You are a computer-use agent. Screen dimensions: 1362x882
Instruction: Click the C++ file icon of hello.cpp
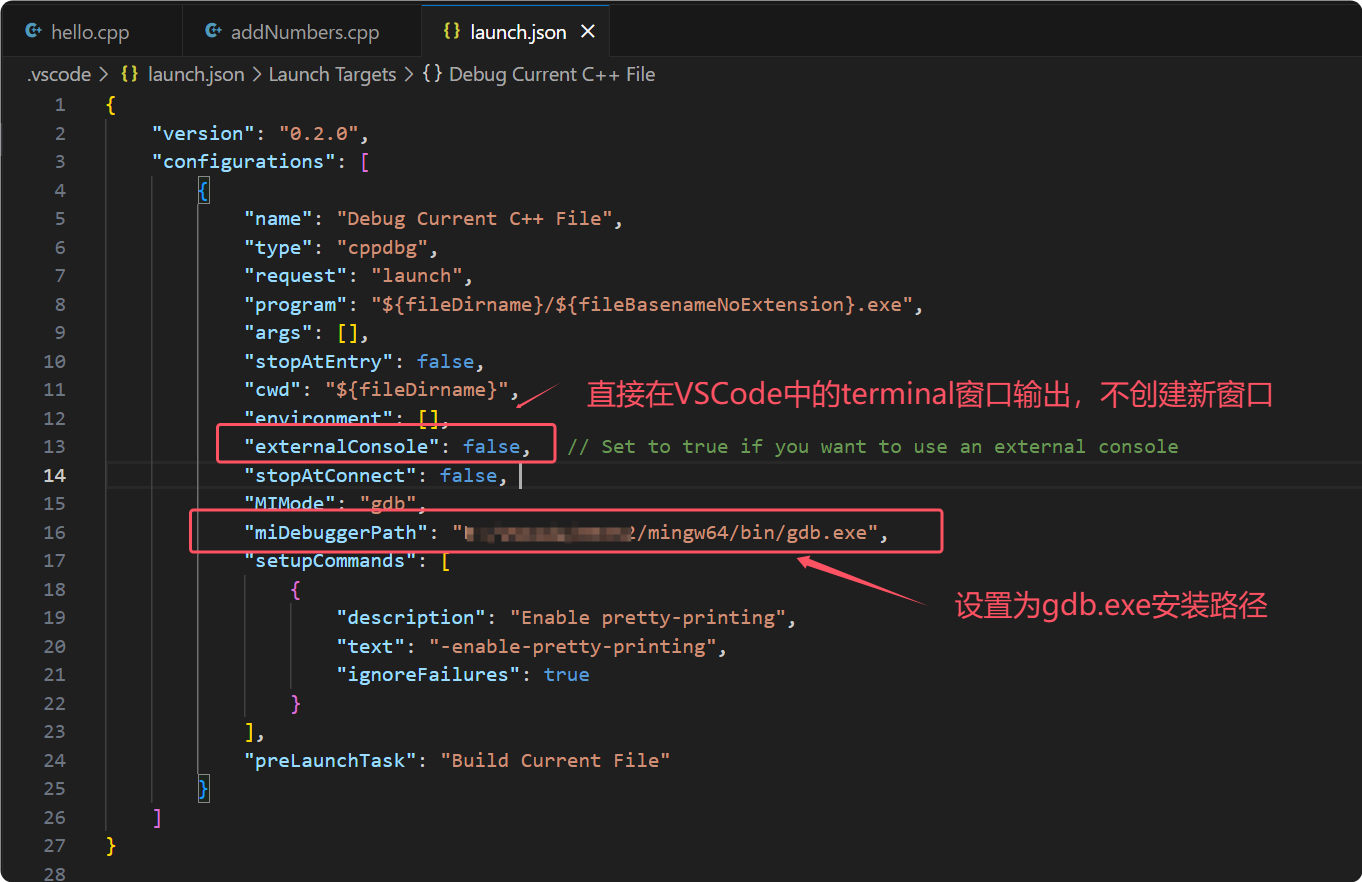tap(33, 32)
